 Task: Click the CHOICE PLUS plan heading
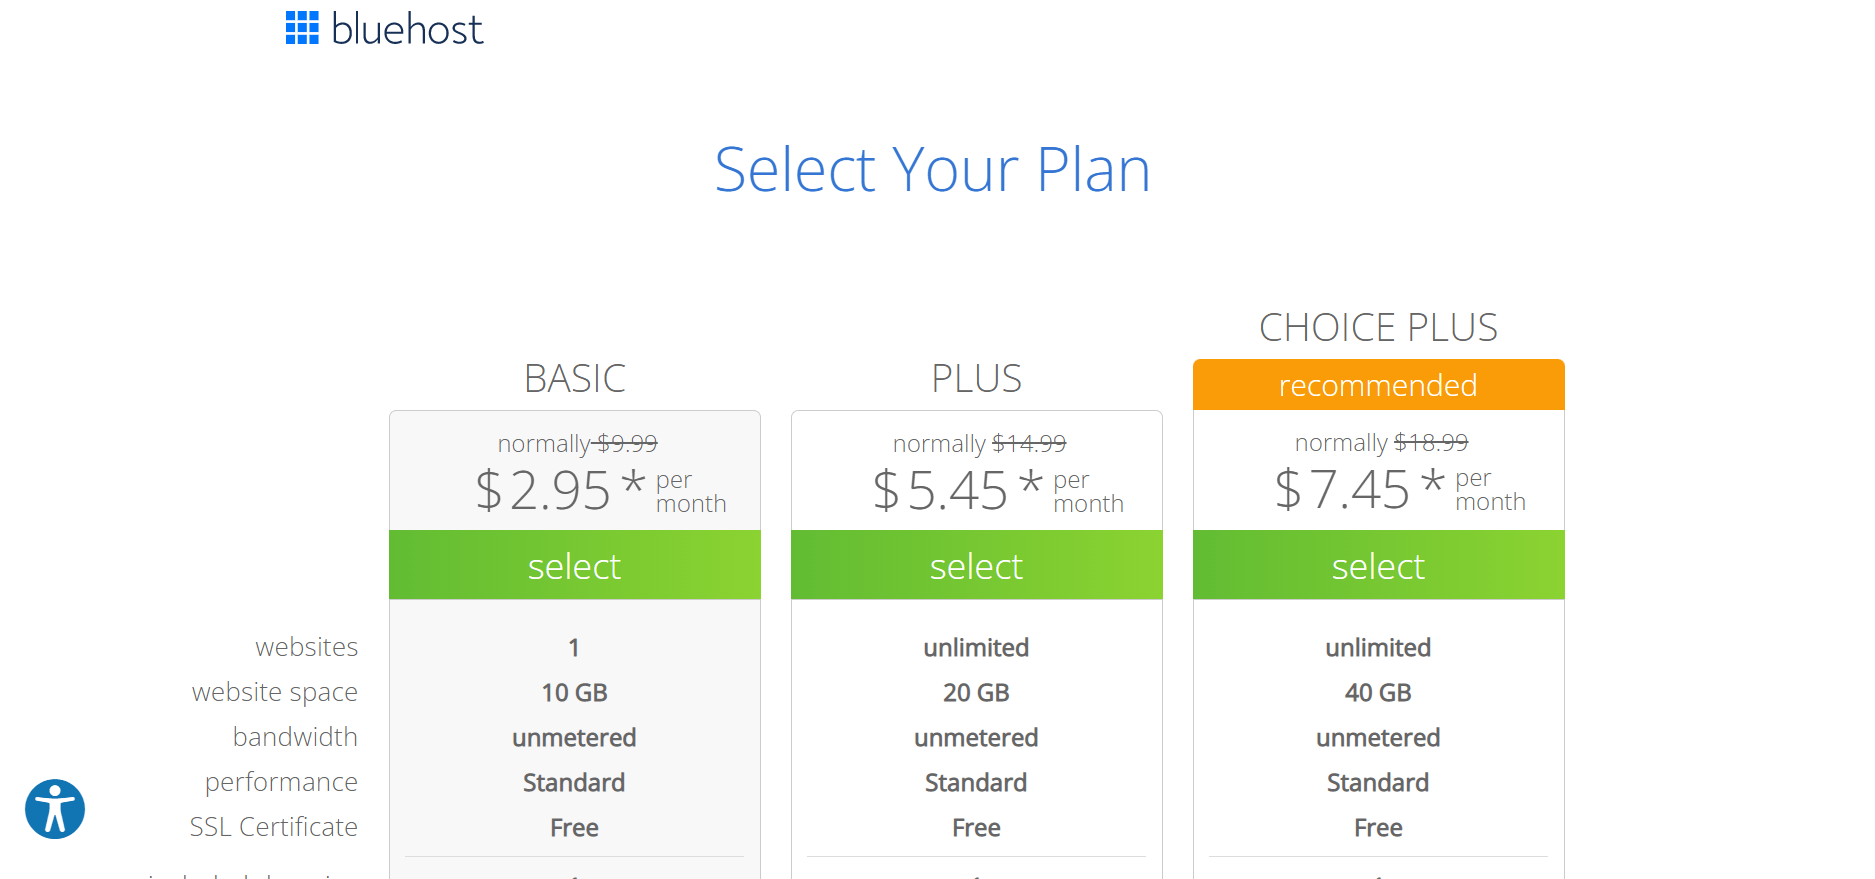pos(1379,327)
